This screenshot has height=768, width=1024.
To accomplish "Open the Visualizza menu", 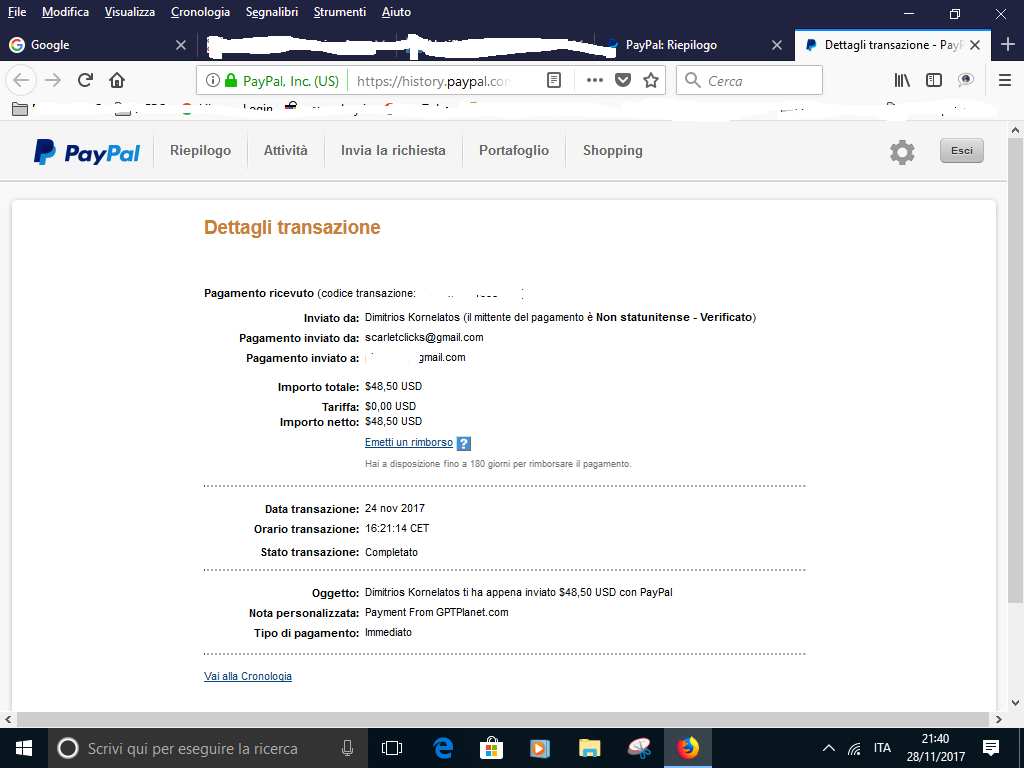I will pos(130,12).
